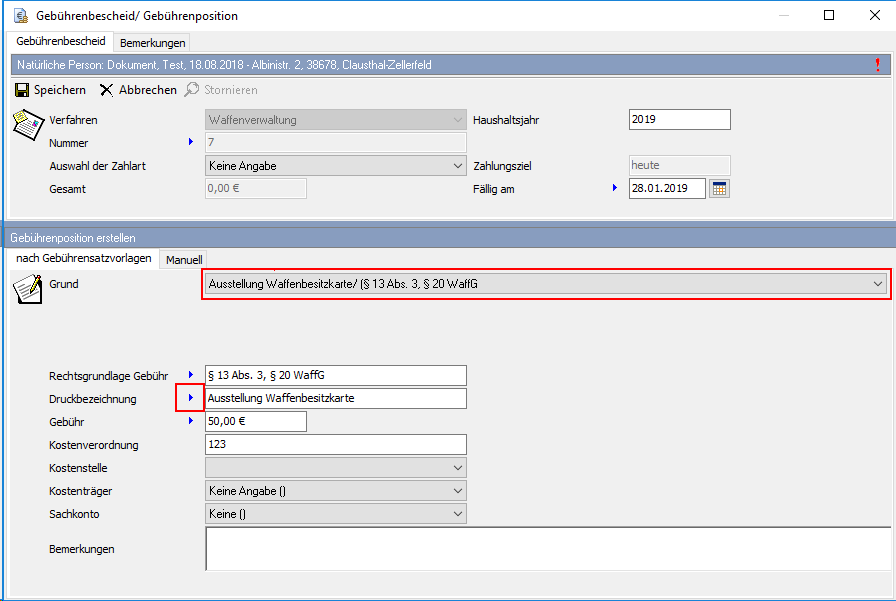Click the Speichern disk icon
Screen dimensions: 896x601
(21, 90)
